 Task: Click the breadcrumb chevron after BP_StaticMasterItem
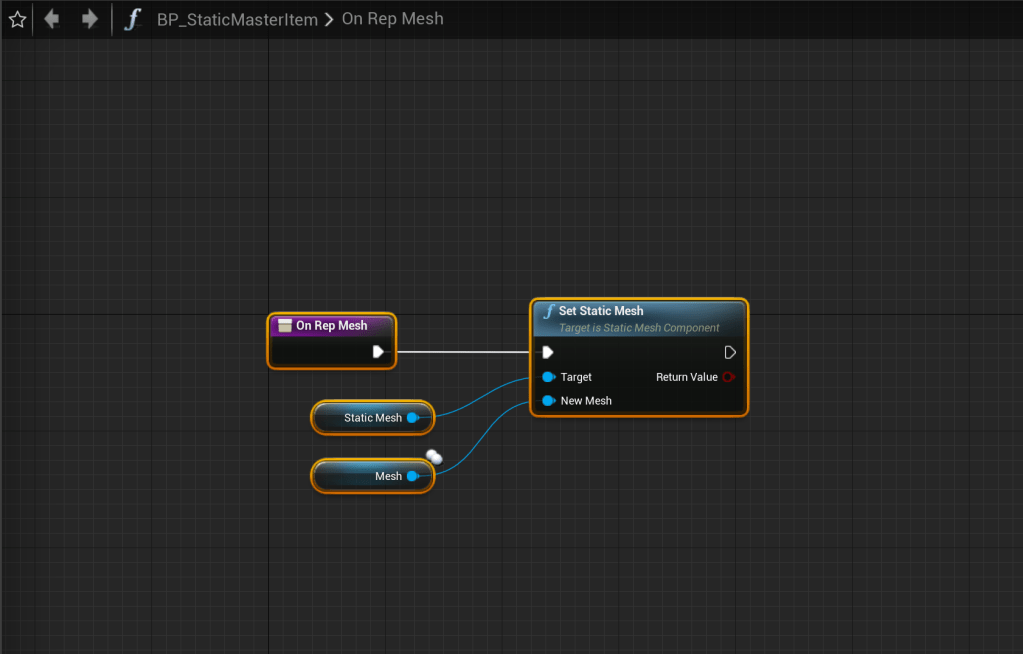[x=329, y=19]
